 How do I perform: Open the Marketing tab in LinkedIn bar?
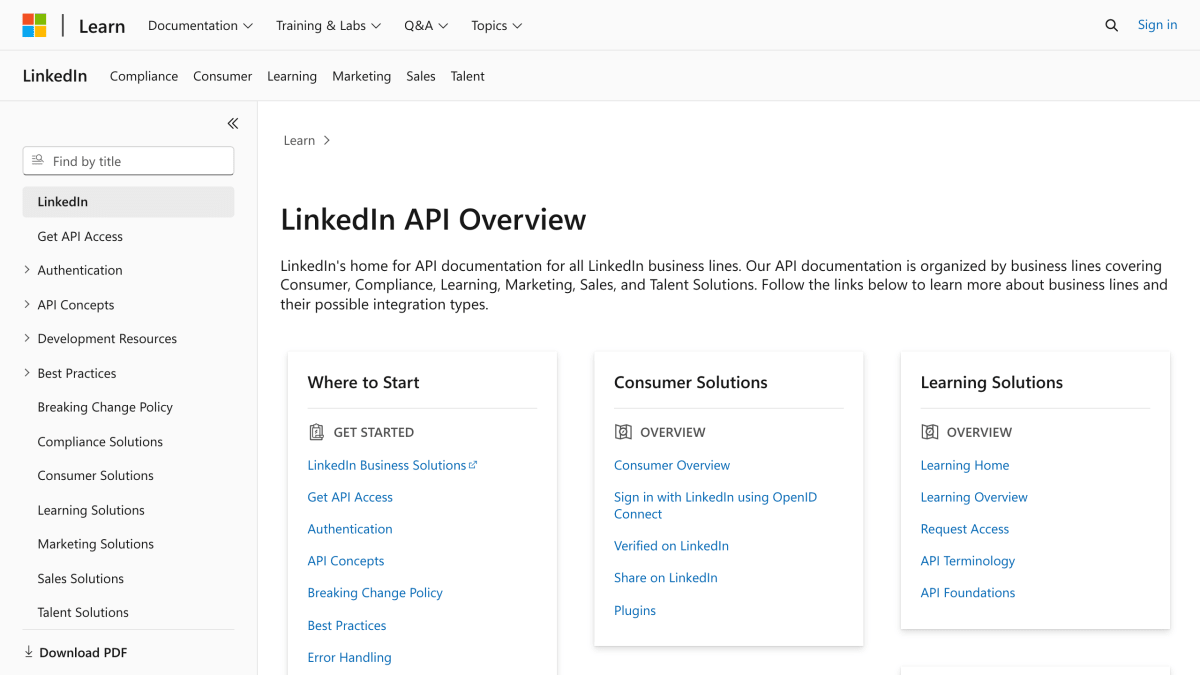pyautogui.click(x=361, y=76)
